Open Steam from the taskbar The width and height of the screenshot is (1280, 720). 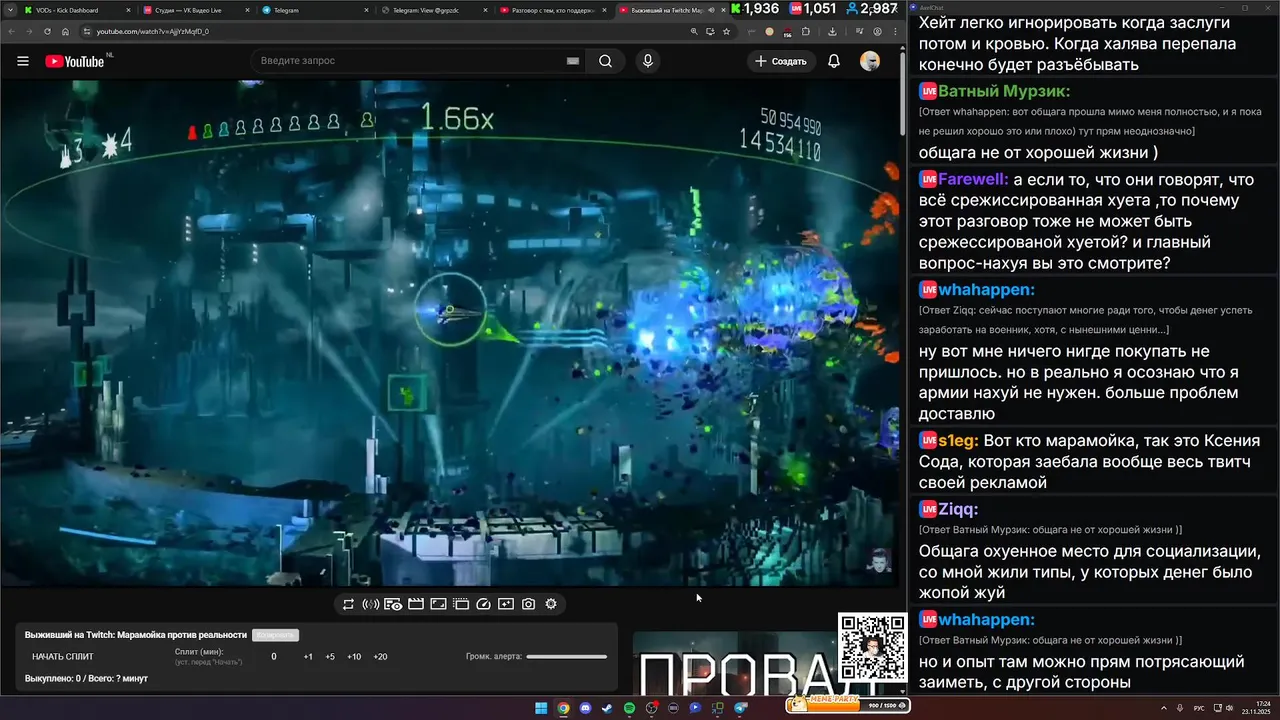tap(607, 708)
